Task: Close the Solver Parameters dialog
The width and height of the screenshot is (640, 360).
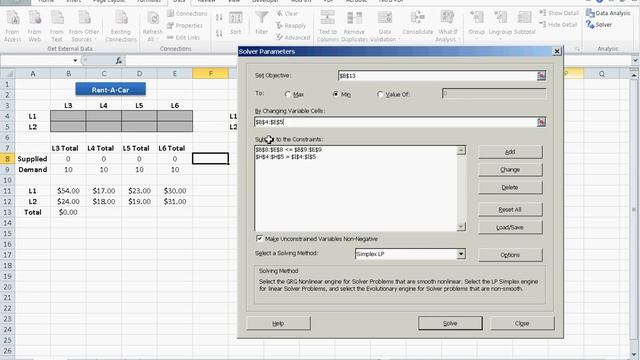Action: point(557,51)
